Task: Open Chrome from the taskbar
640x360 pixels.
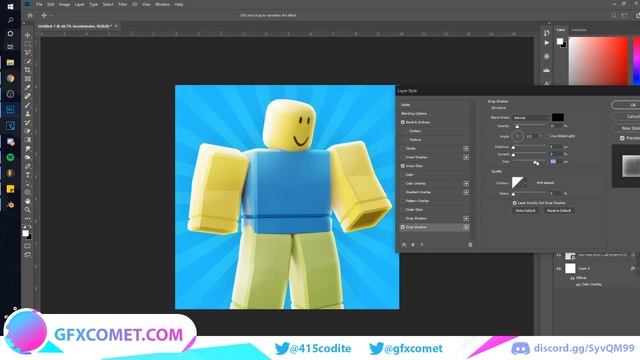Action: point(10,78)
